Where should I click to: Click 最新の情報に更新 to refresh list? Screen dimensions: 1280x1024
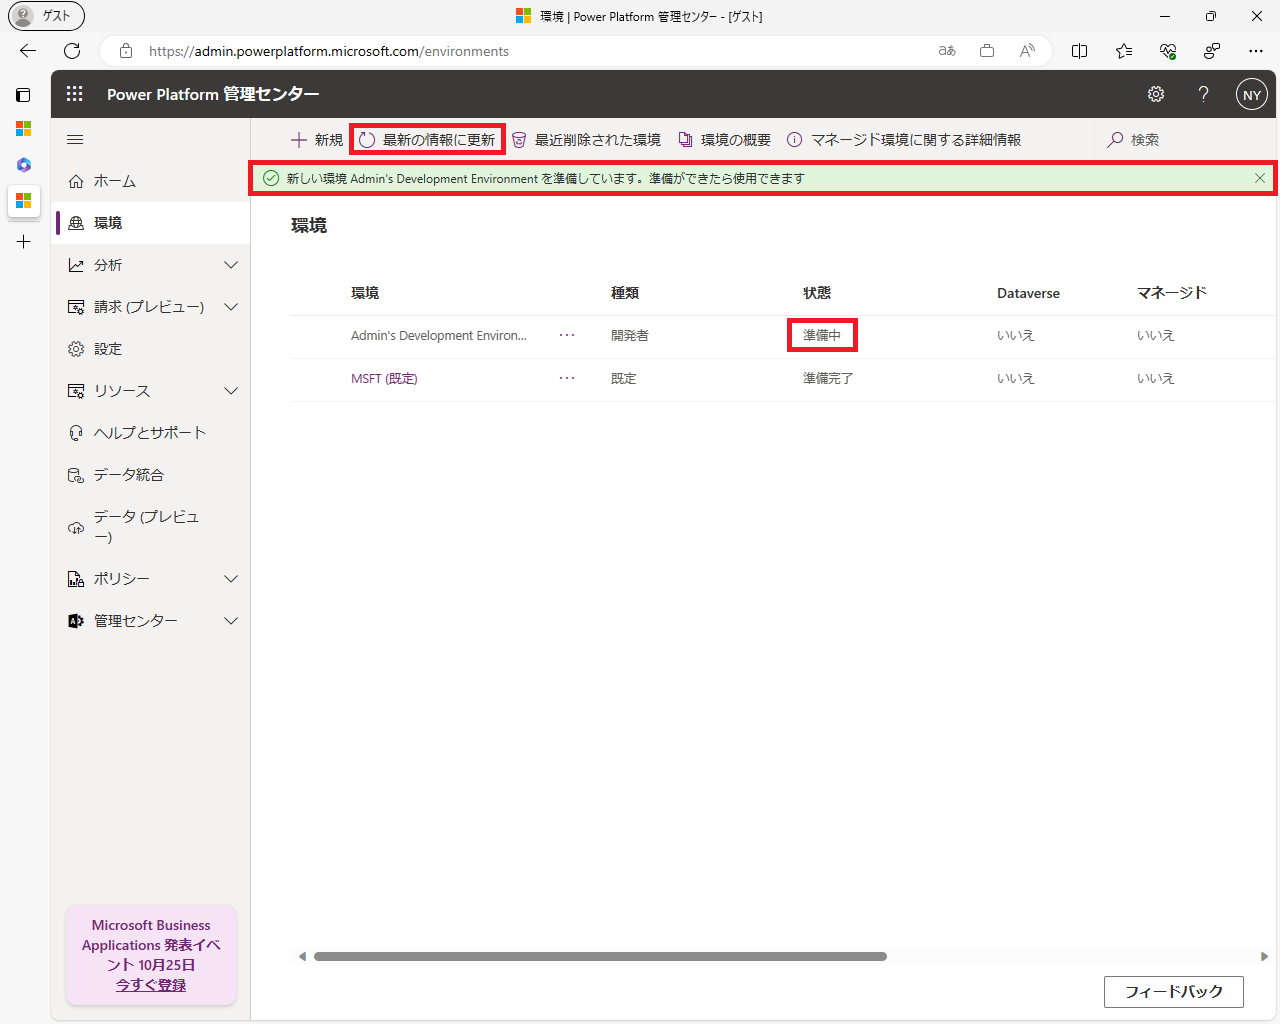[427, 140]
